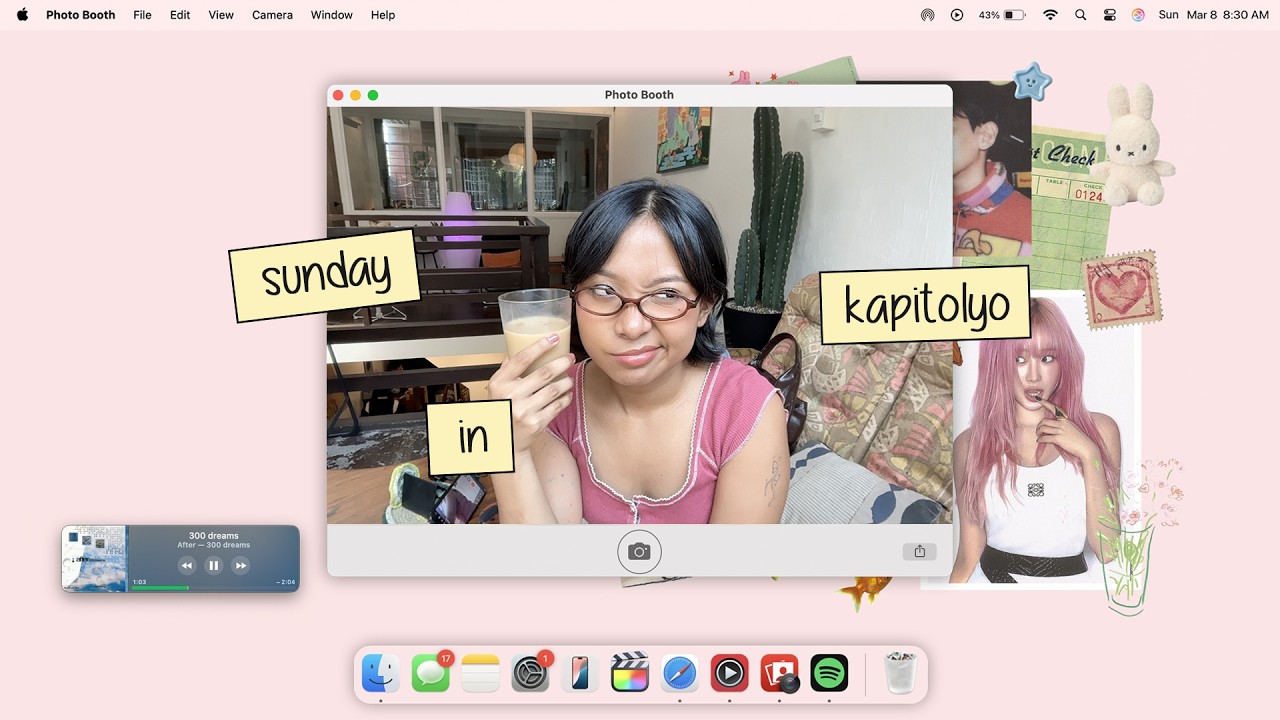Open Apple menu
1280x720 pixels.
22,15
